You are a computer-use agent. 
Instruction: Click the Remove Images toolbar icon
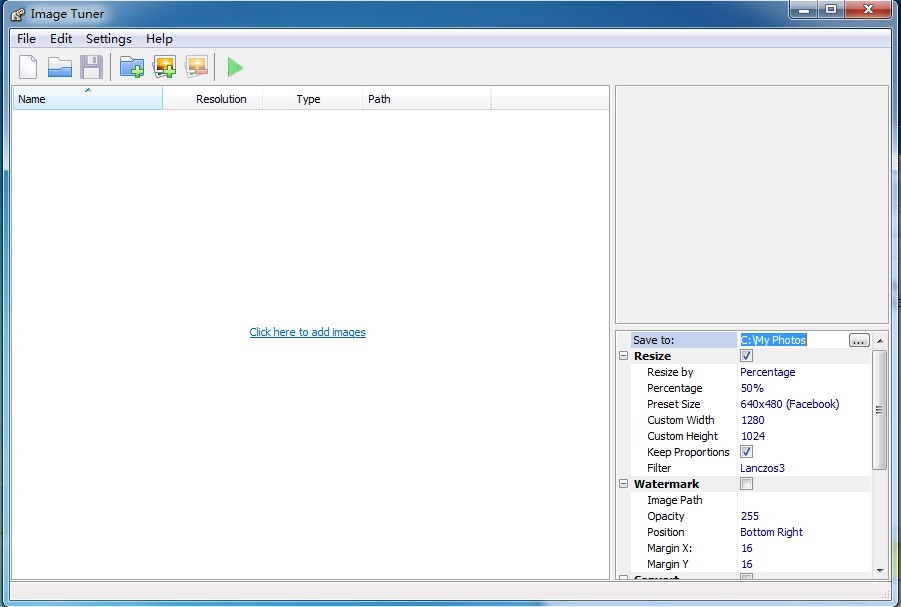(x=196, y=67)
